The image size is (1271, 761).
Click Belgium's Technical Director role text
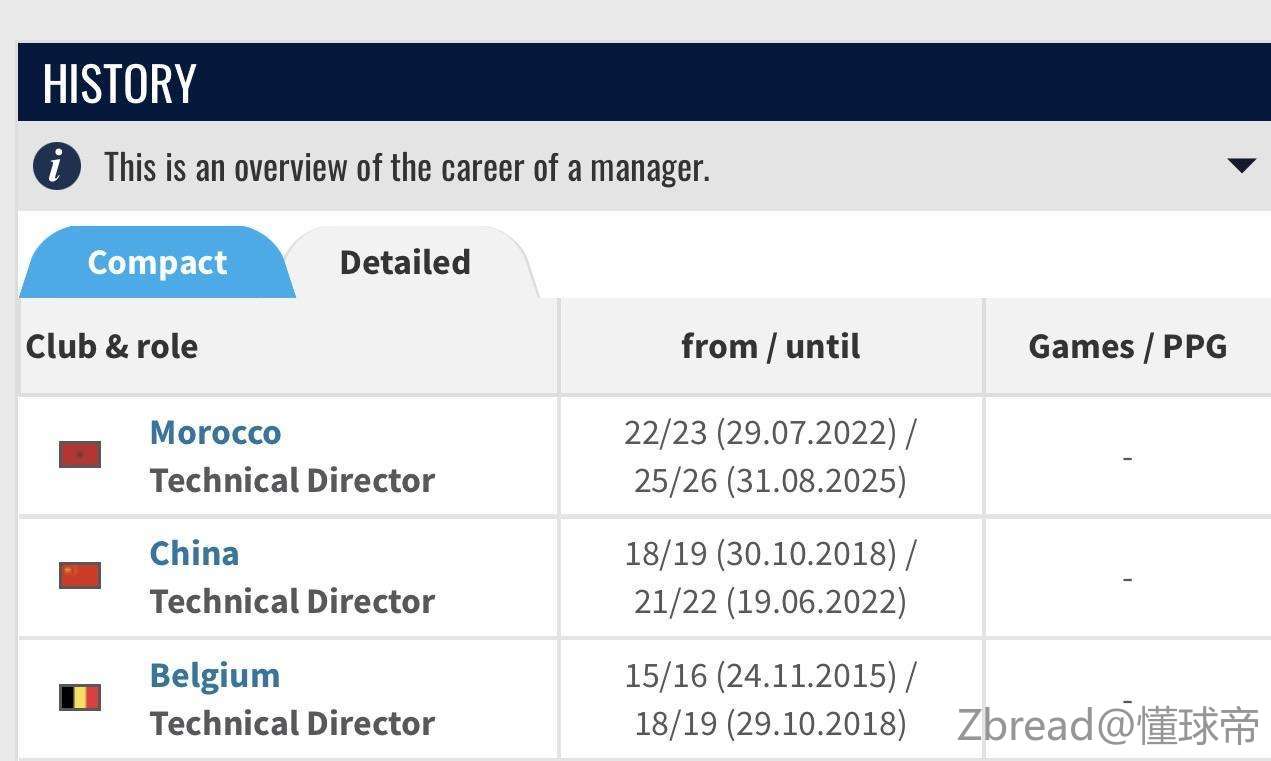292,723
